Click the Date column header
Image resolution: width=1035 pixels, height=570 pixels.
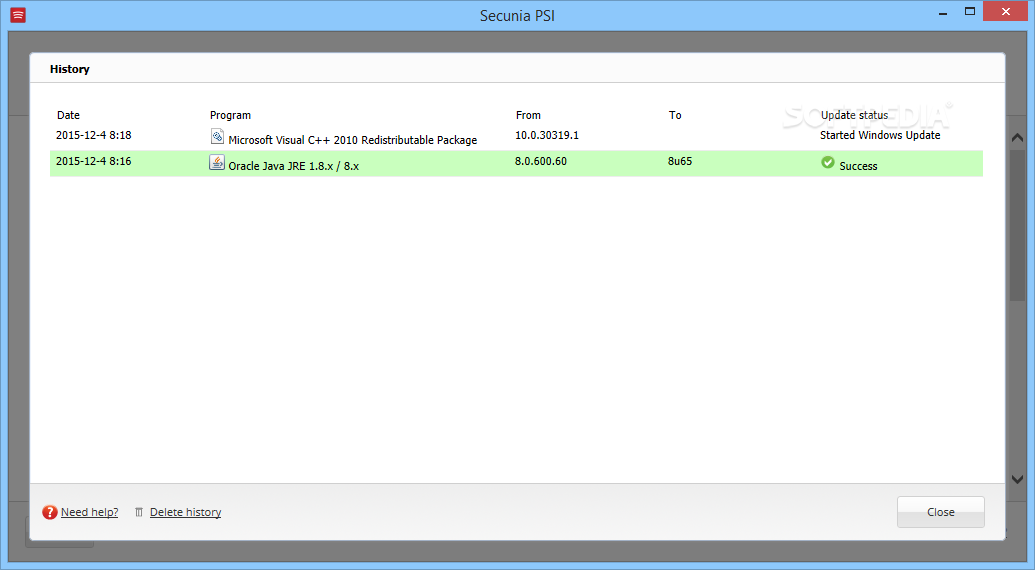68,115
